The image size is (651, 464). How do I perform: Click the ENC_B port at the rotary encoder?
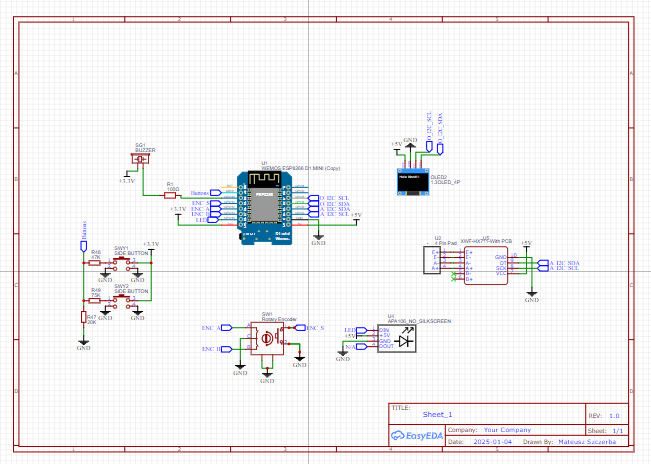(226, 349)
